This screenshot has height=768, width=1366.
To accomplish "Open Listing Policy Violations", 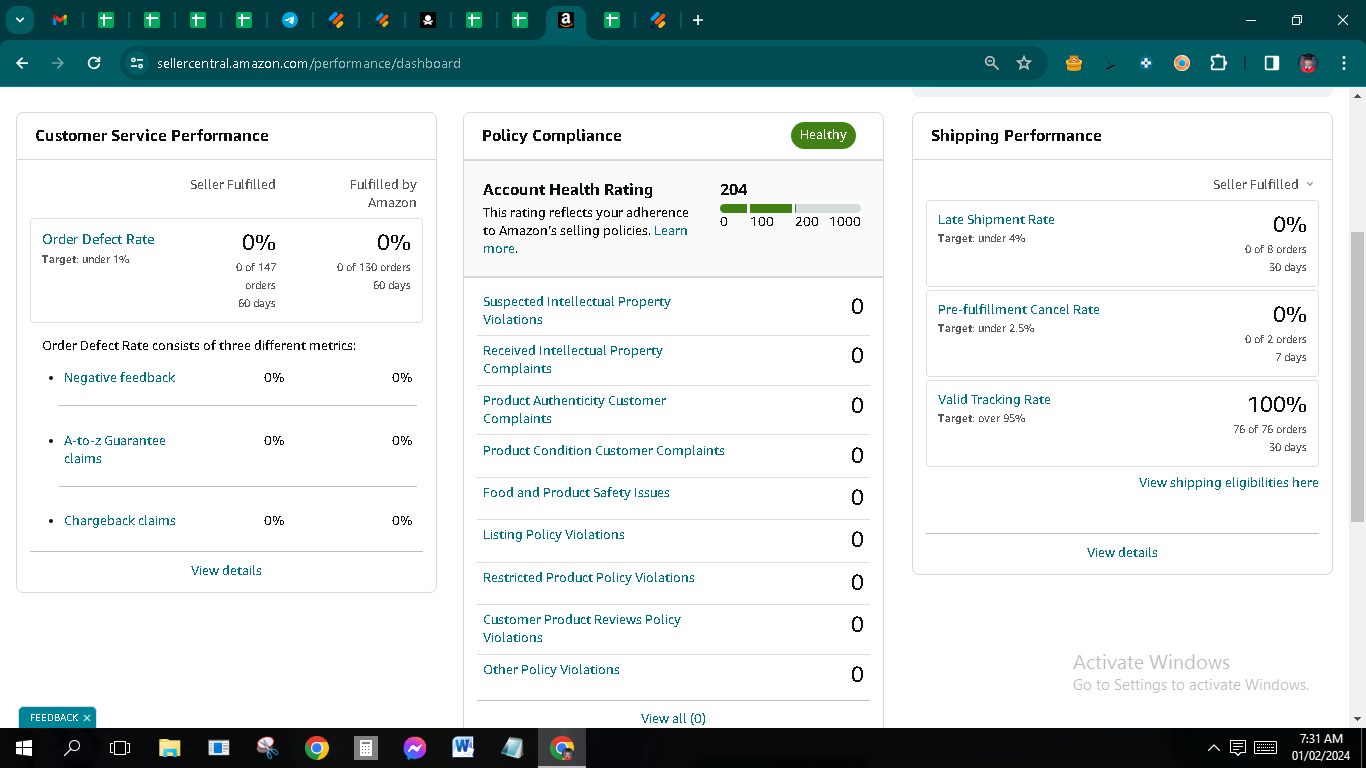I will click(x=554, y=534).
